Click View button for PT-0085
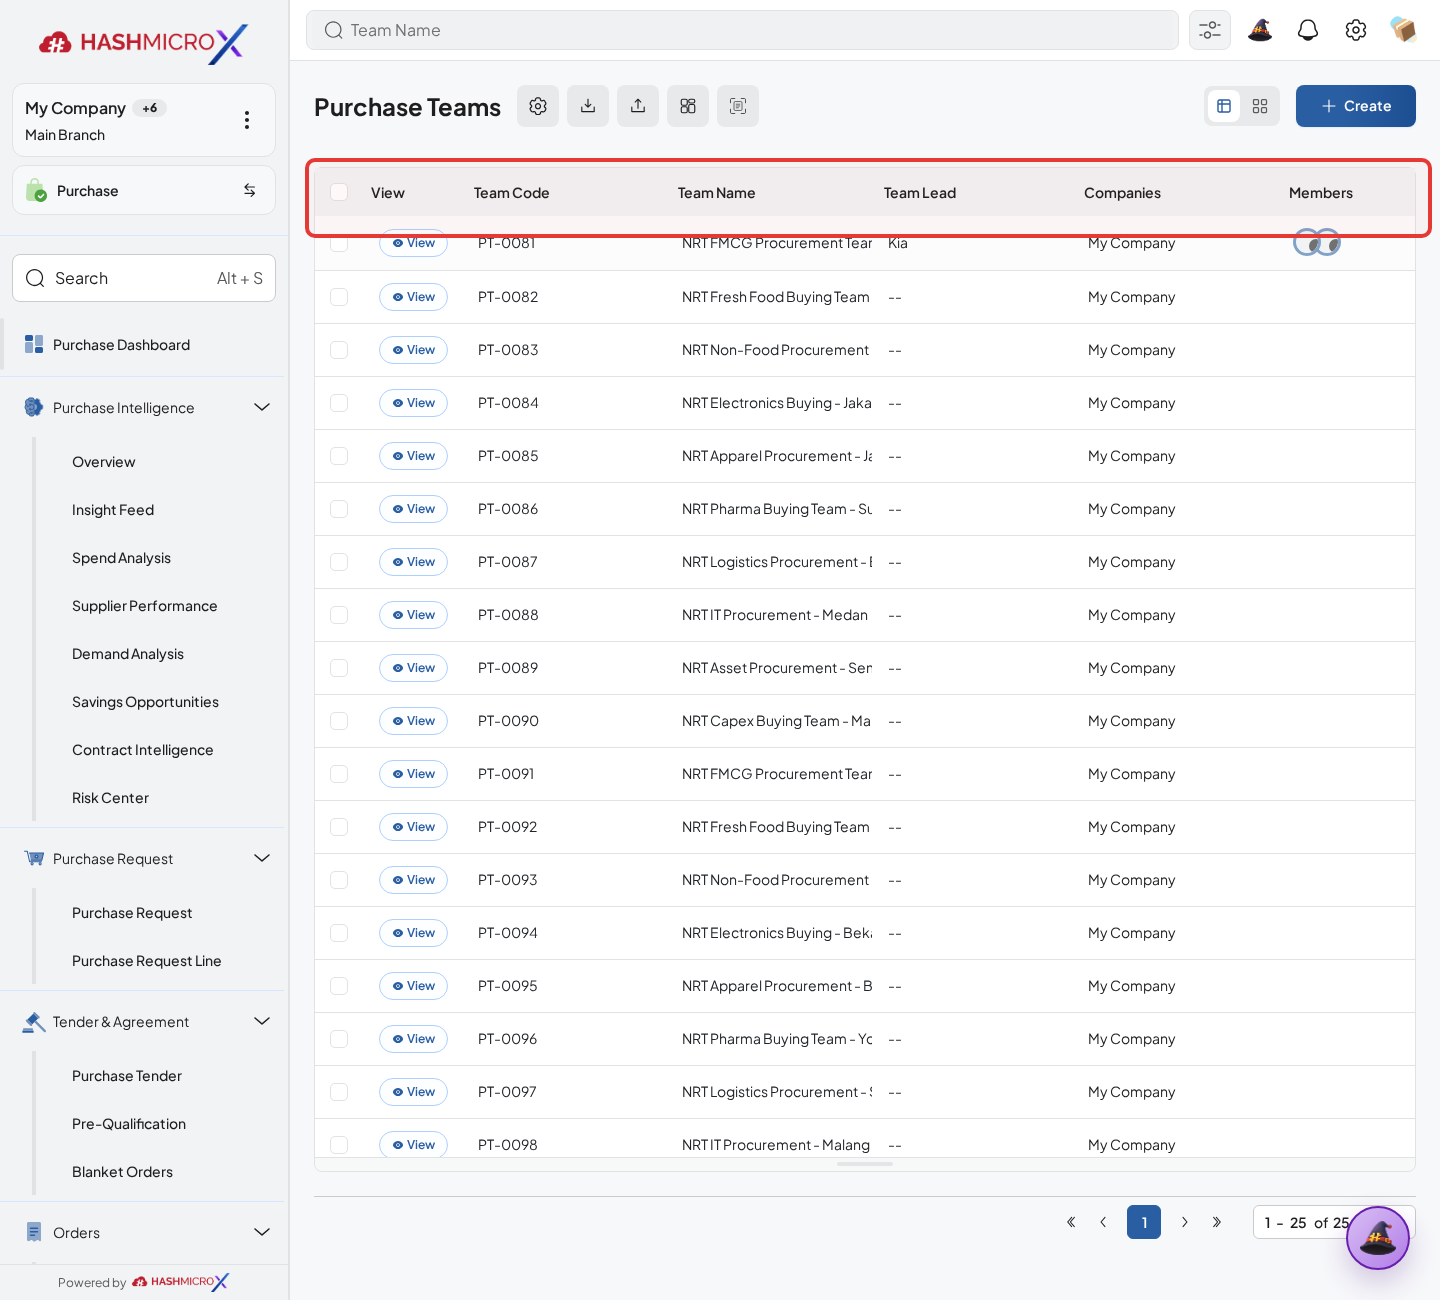This screenshot has width=1440, height=1300. (413, 456)
